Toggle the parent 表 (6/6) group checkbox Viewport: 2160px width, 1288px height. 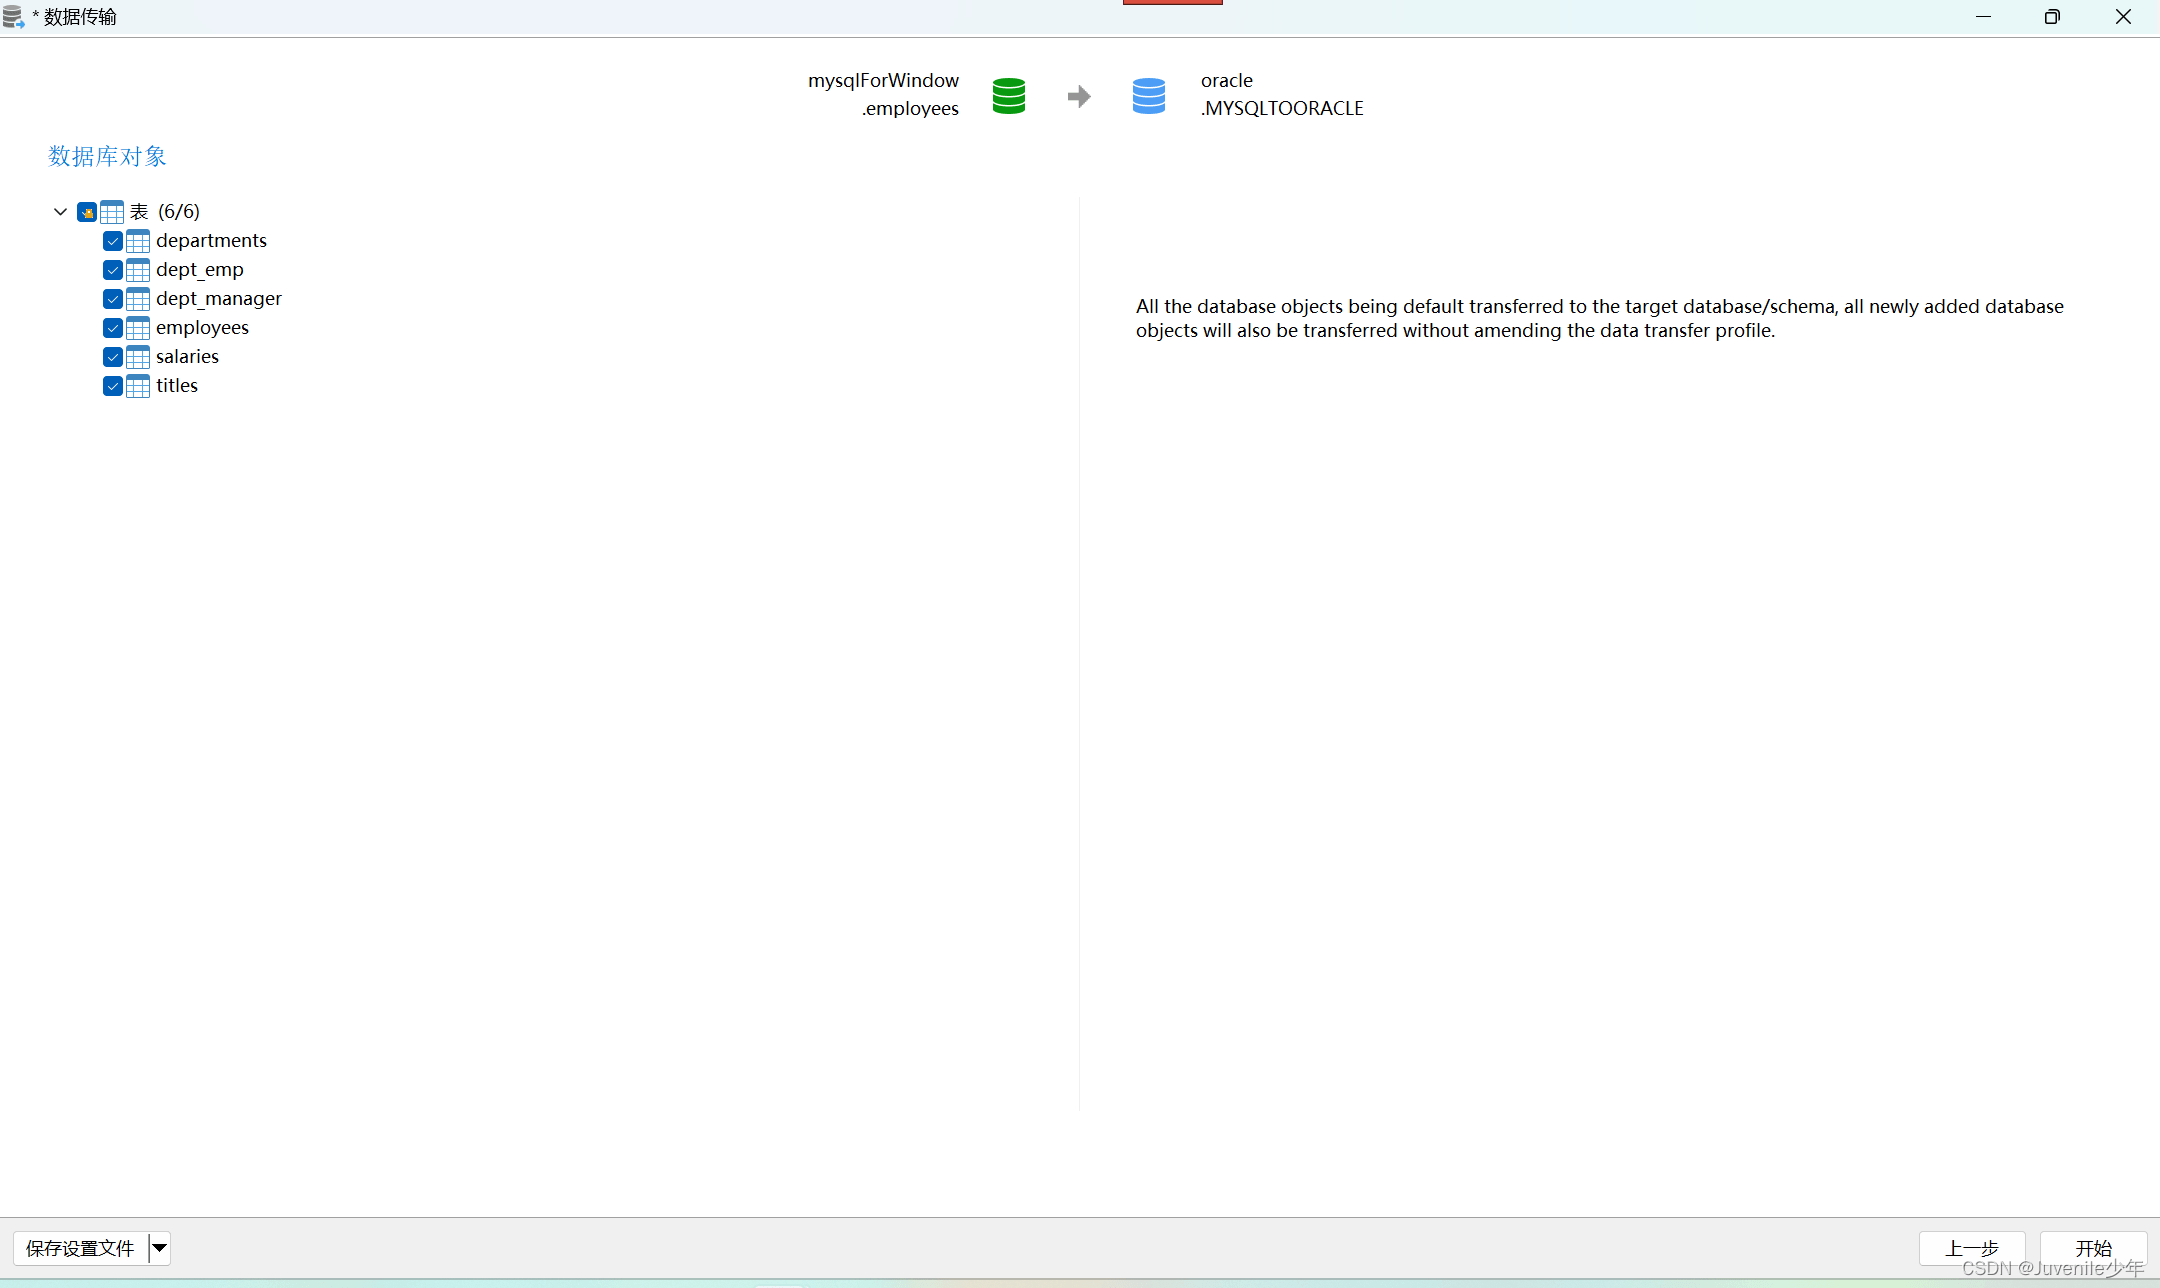coord(87,212)
